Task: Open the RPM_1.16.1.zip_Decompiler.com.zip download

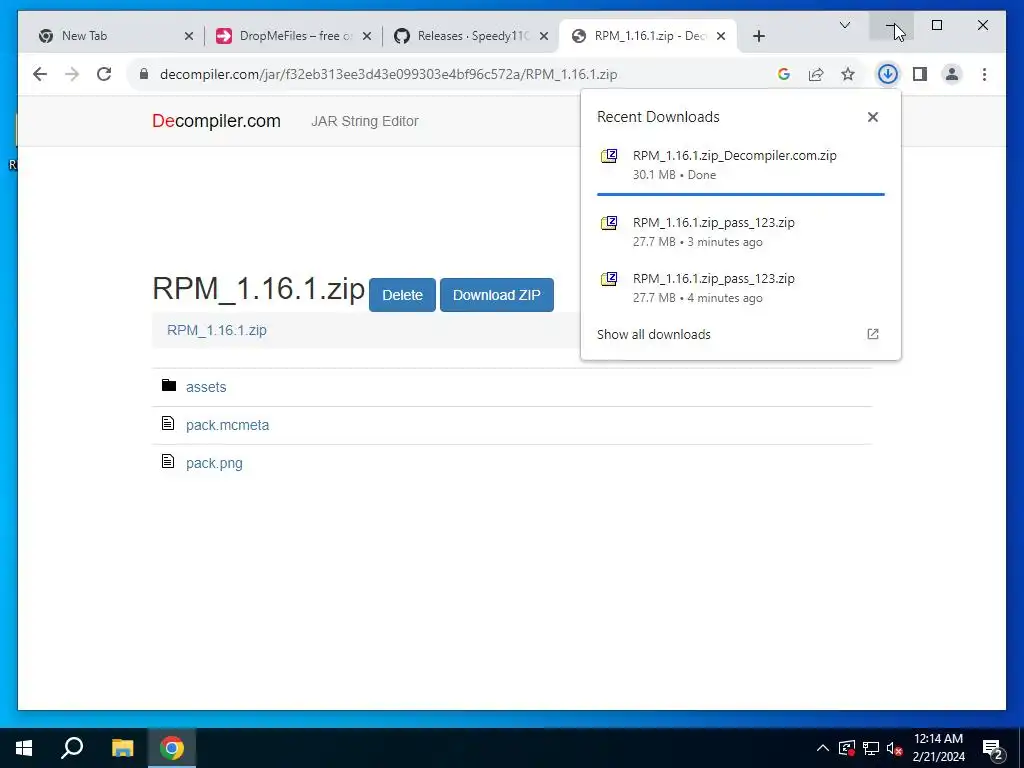Action: pos(741,165)
